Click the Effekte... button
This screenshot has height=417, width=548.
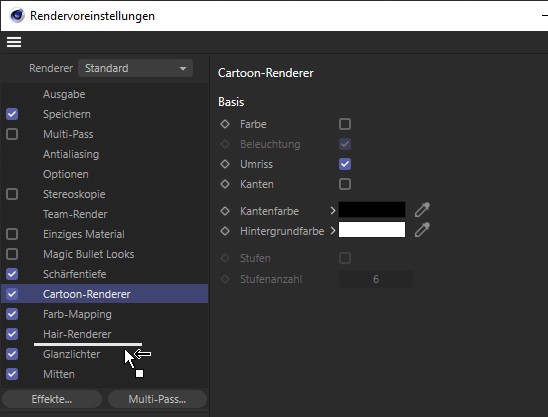(52, 399)
